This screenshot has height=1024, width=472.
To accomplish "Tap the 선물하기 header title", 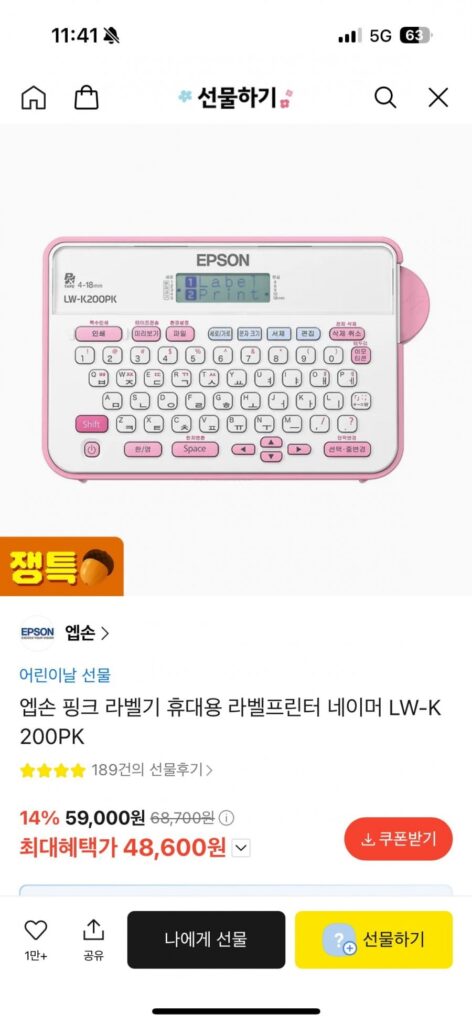I will point(236,98).
